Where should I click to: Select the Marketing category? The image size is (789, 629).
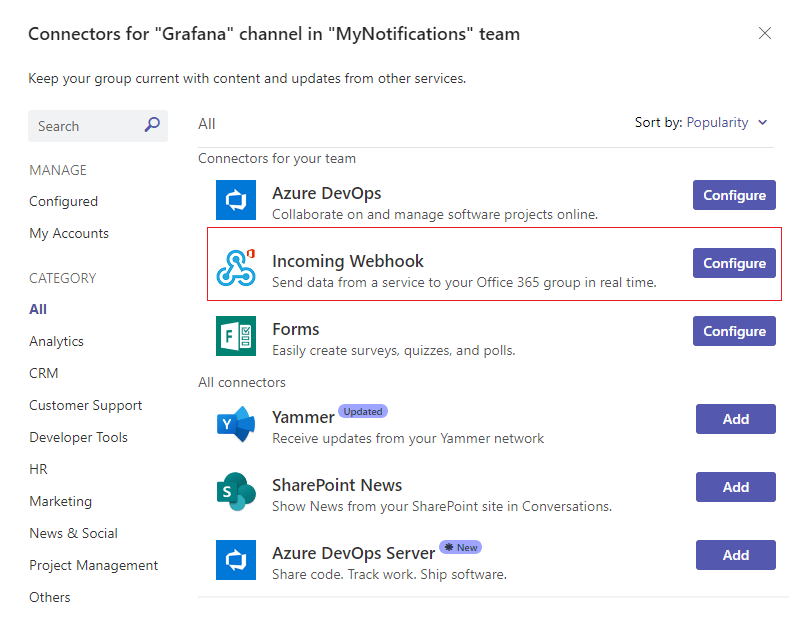[x=60, y=501]
